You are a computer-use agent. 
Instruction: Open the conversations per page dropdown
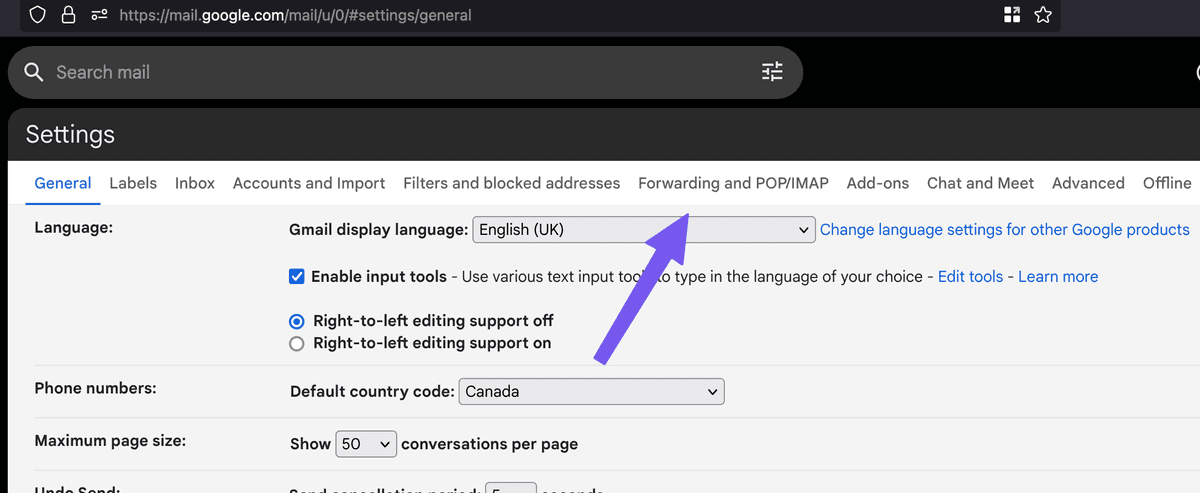tap(366, 444)
